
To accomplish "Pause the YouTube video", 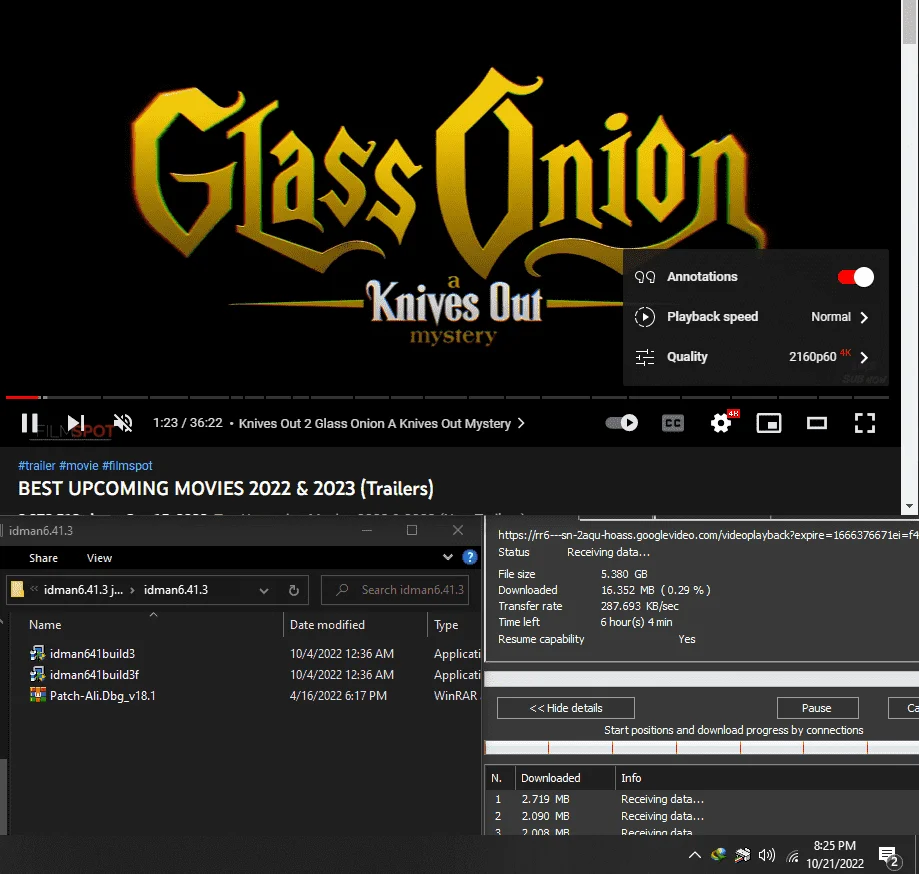I will coord(29,423).
